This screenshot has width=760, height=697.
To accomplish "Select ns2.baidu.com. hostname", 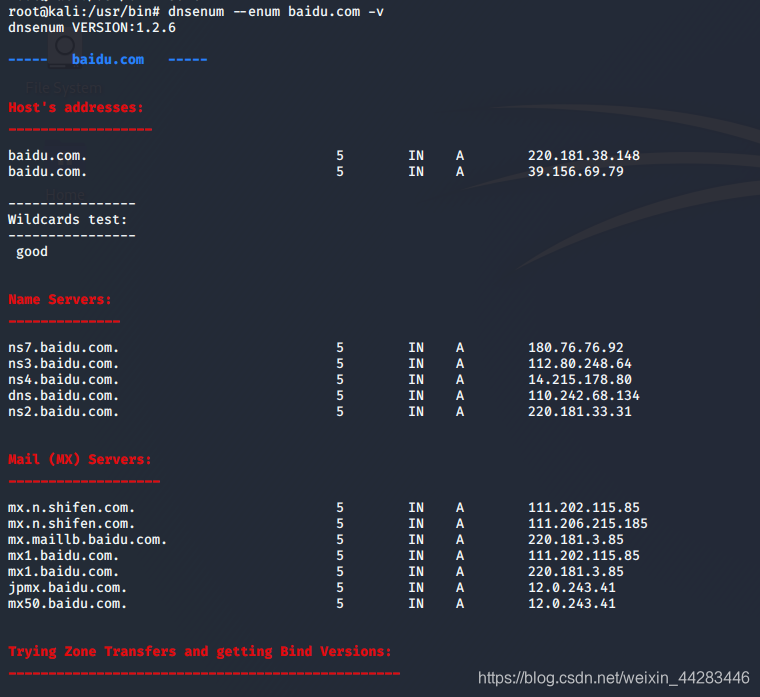I will (63, 412).
